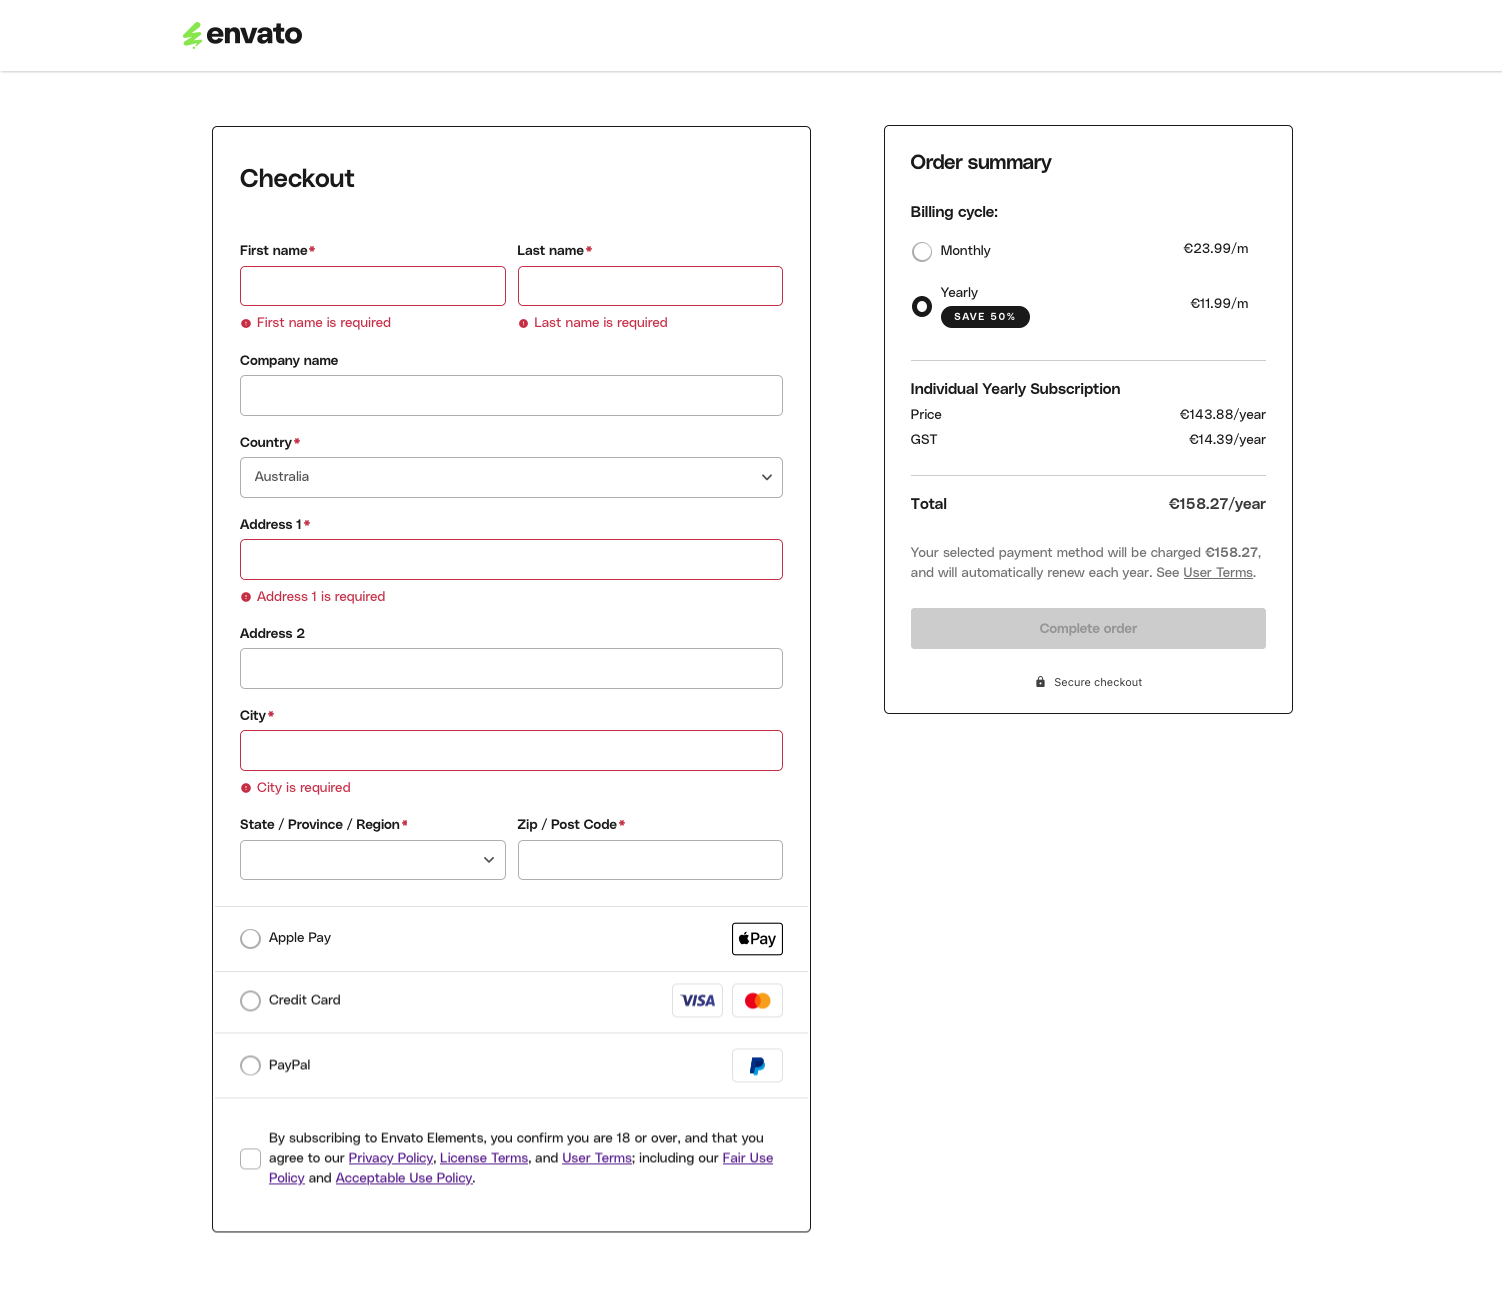Click the error icon beside First name message
This screenshot has height=1315, width=1502.
tap(245, 322)
